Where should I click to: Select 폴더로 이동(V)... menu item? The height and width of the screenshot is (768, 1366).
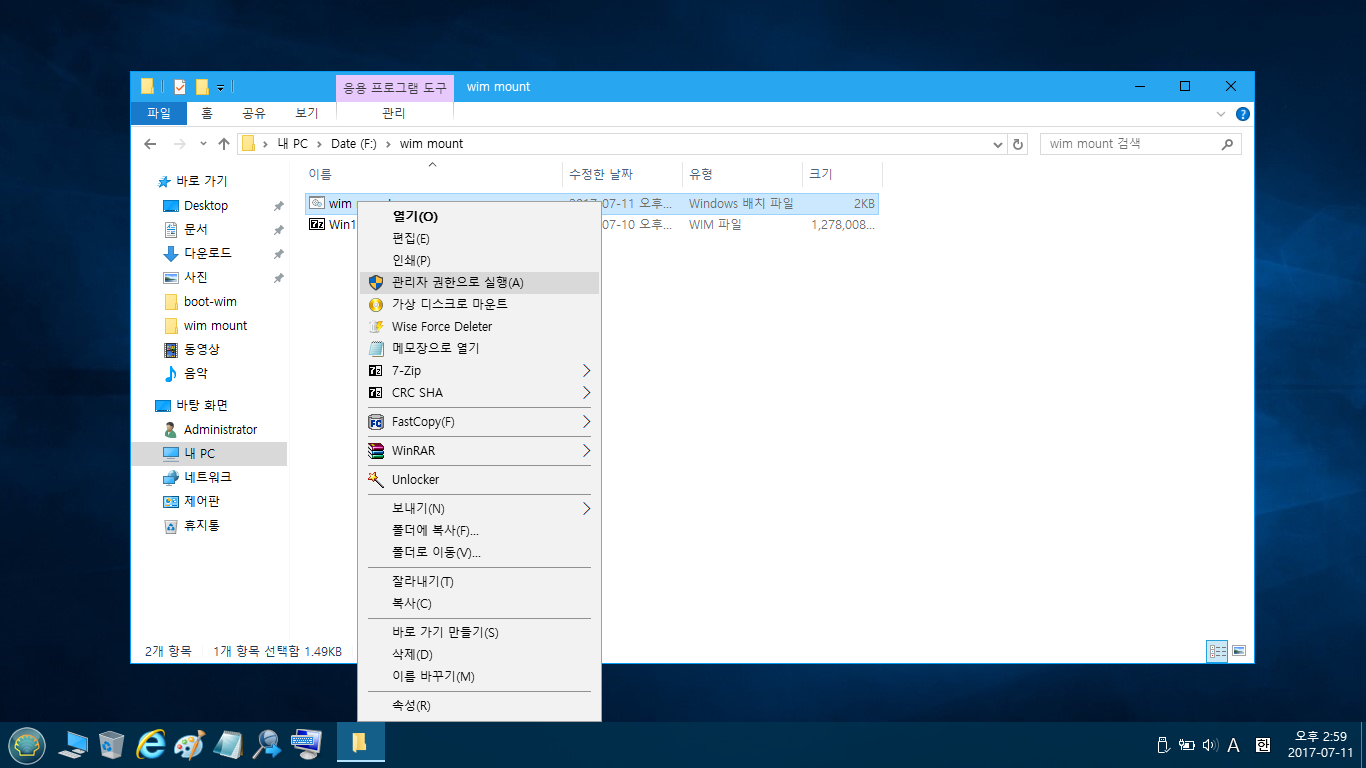[479, 552]
